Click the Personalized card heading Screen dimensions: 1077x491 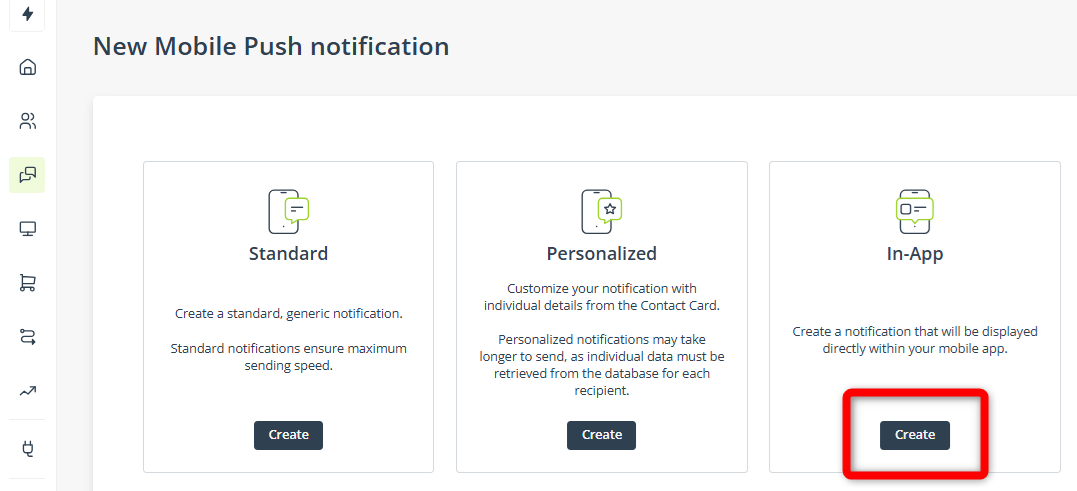pos(602,253)
